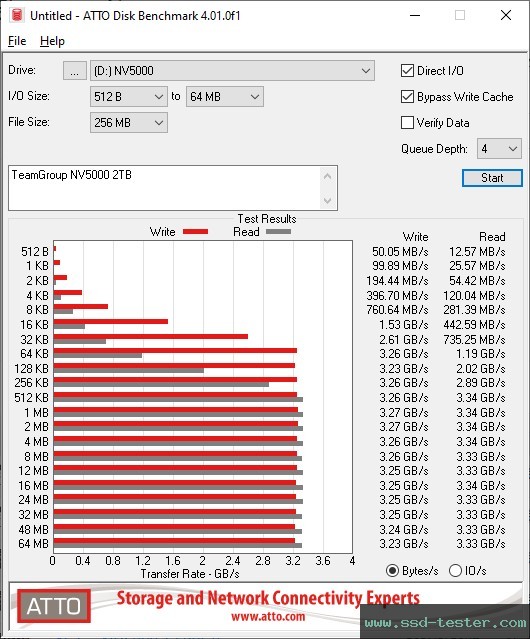530x639 pixels.
Task: Click the 128 KB read value 2.02 GB/s
Action: pyautogui.click(x=481, y=369)
